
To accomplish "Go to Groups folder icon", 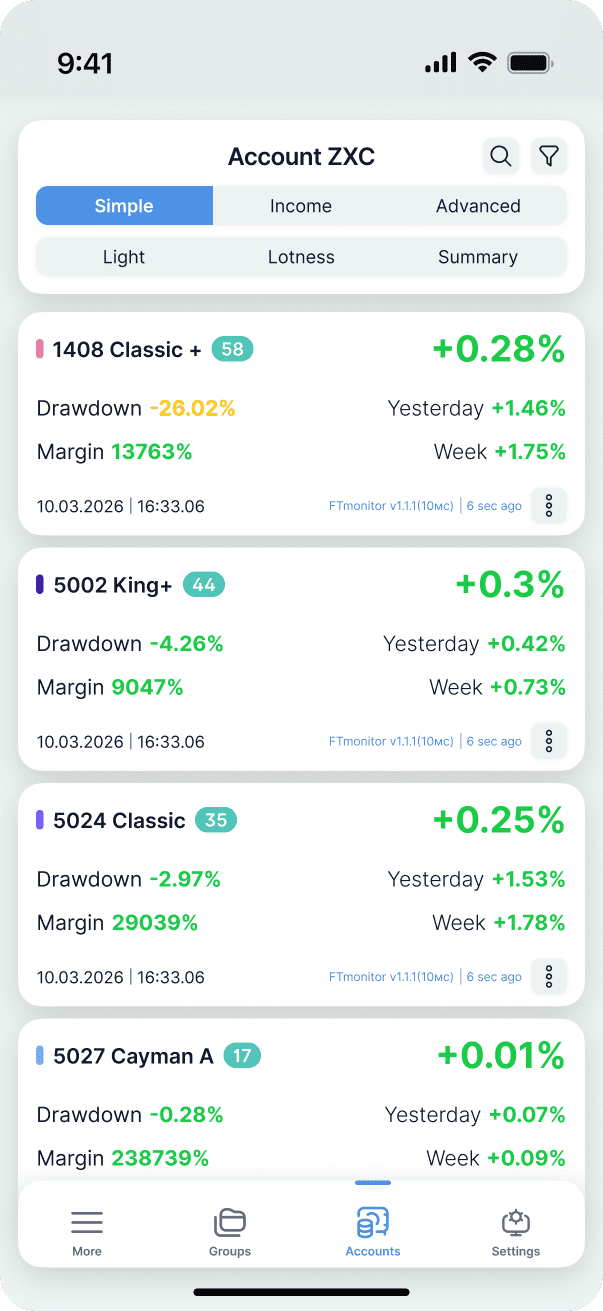I will [230, 1232].
